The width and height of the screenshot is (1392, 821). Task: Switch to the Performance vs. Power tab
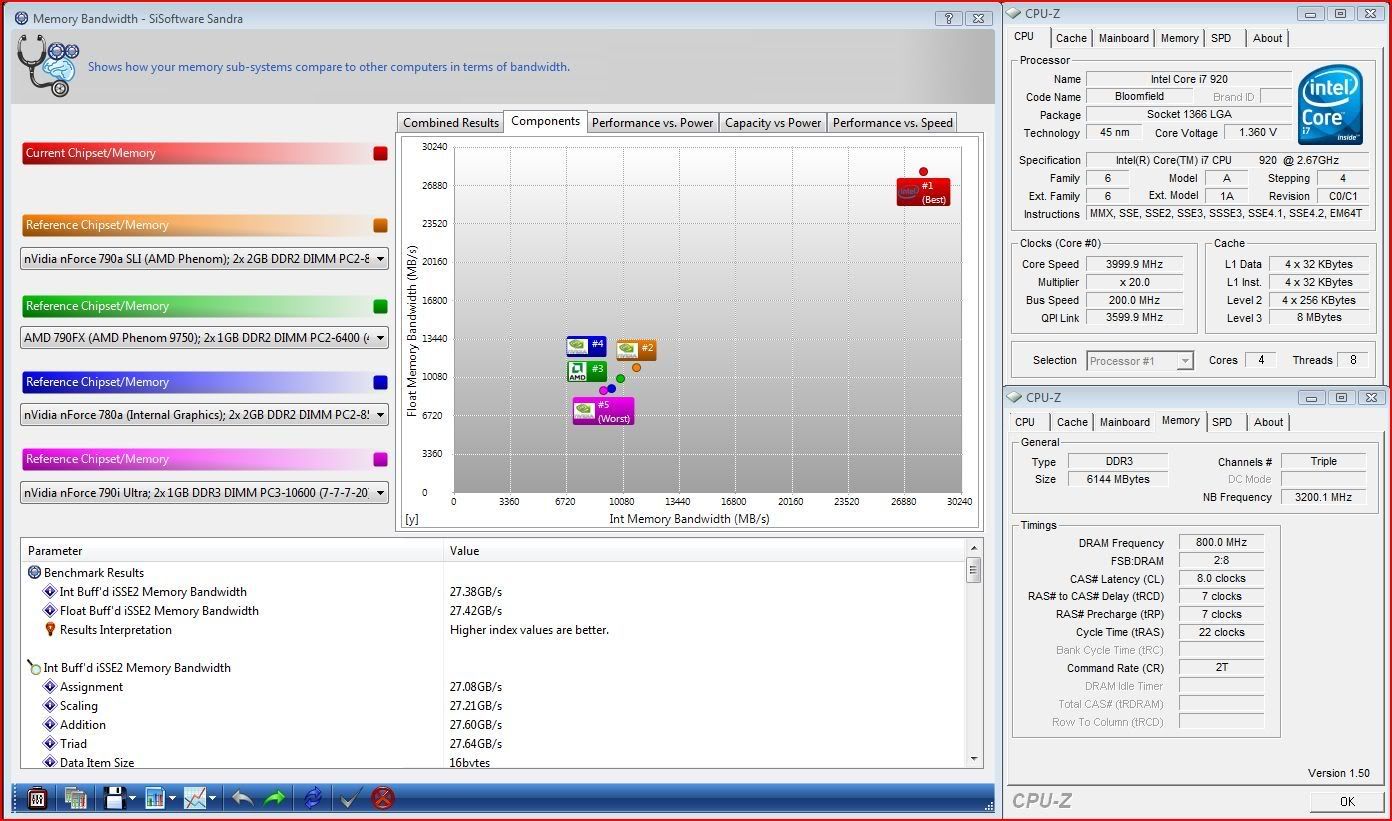(x=652, y=123)
